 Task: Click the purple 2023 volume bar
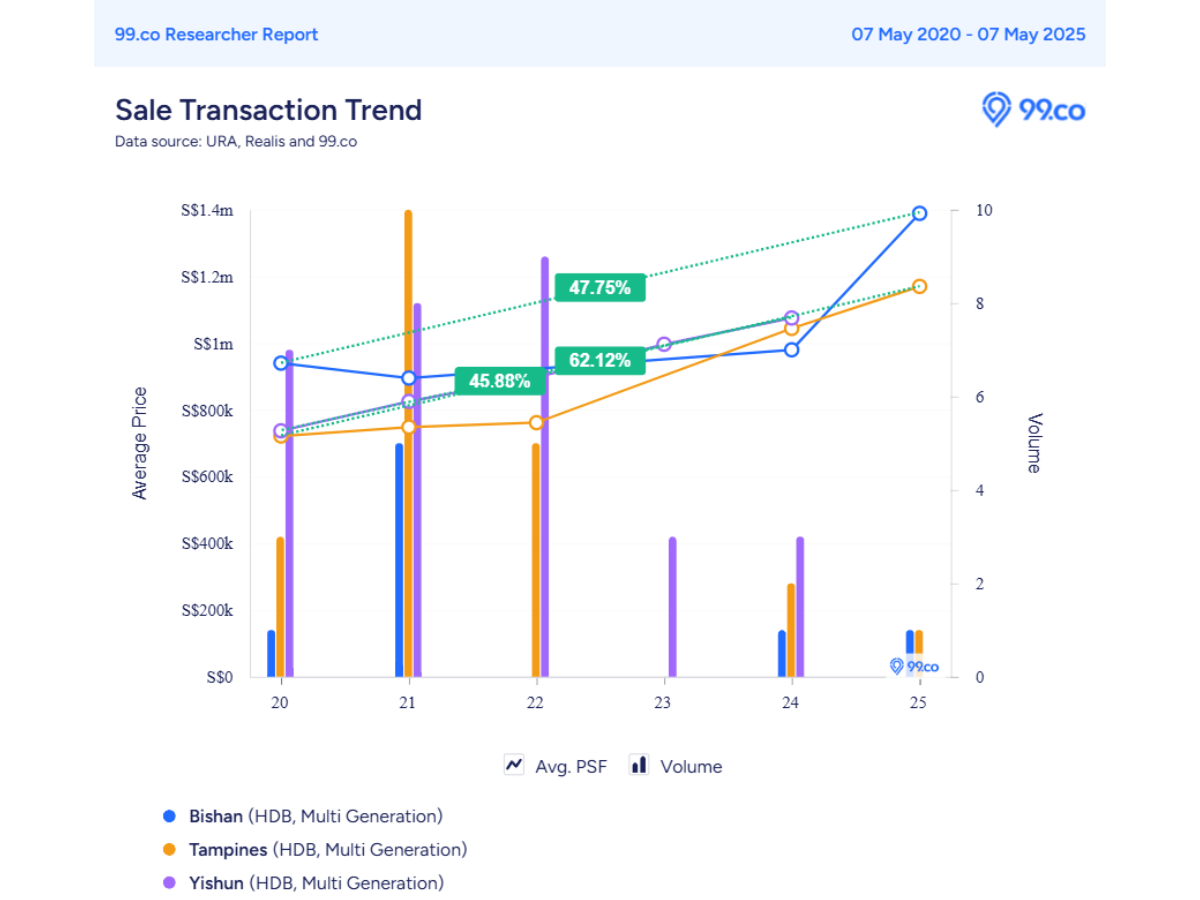click(672, 606)
